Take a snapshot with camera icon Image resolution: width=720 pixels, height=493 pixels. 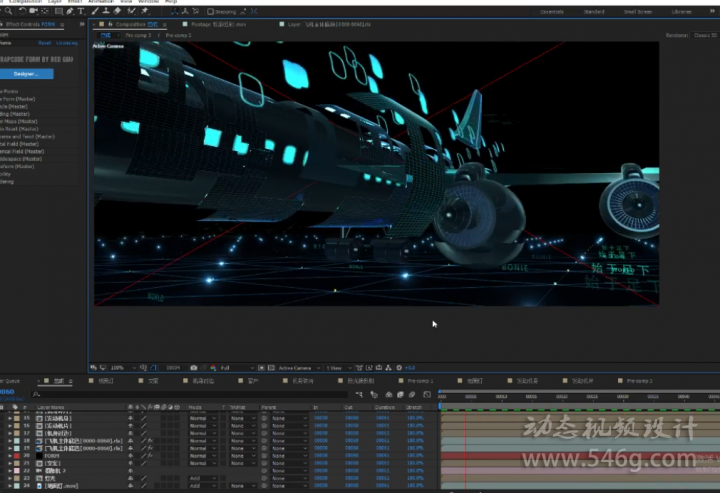[x=194, y=368]
